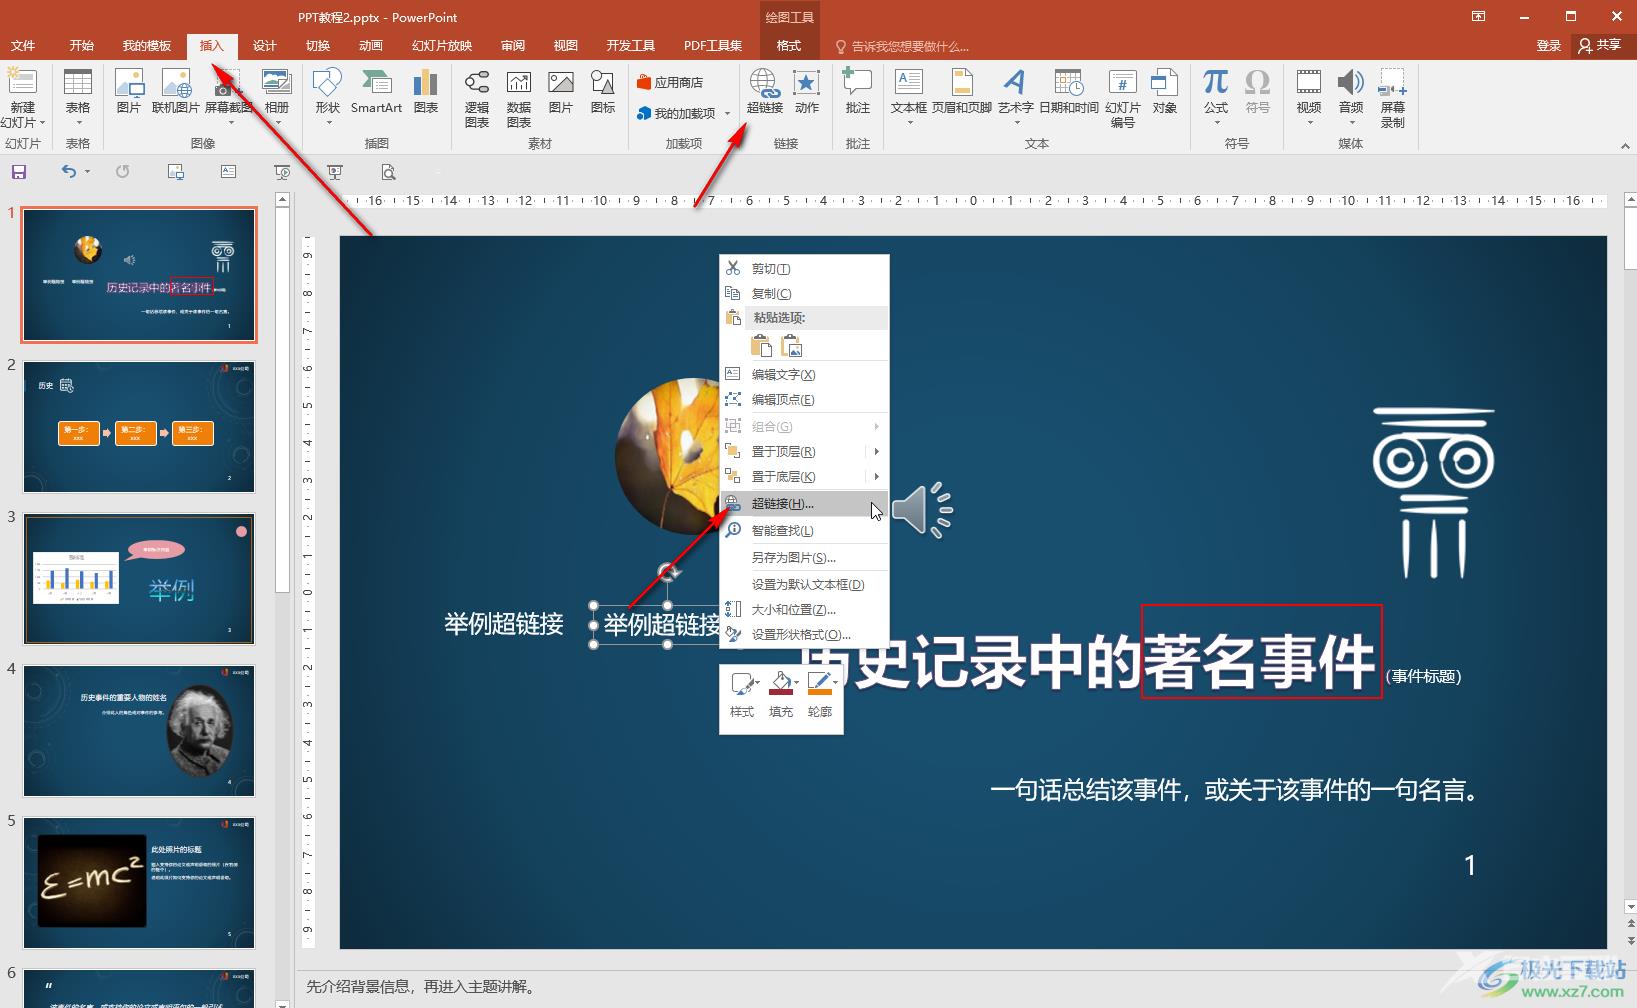Click the 超链接 hyperlink icon in ribbon

(764, 92)
